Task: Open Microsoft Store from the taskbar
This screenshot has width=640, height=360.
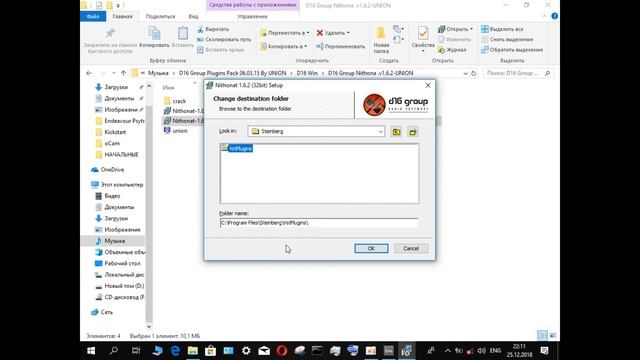Action: pyautogui.click(x=211, y=351)
